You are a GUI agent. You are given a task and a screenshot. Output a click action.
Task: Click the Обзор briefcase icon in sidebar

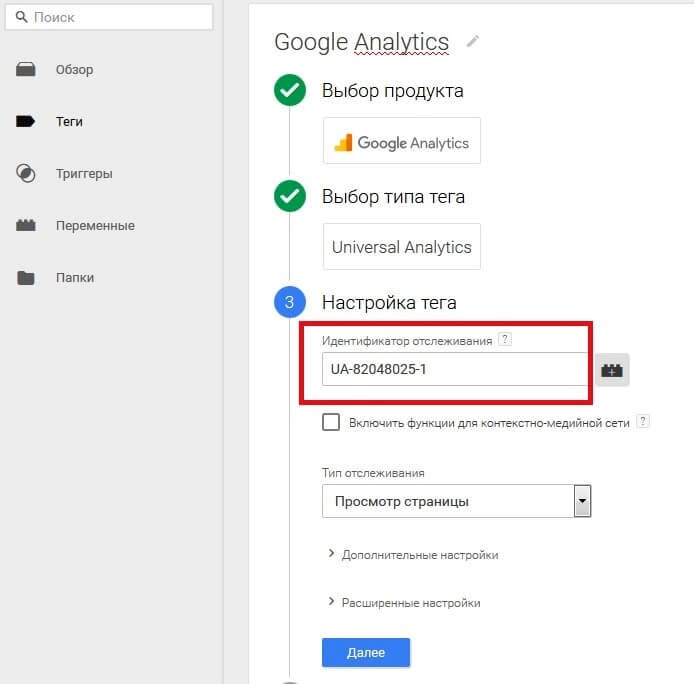[26, 70]
